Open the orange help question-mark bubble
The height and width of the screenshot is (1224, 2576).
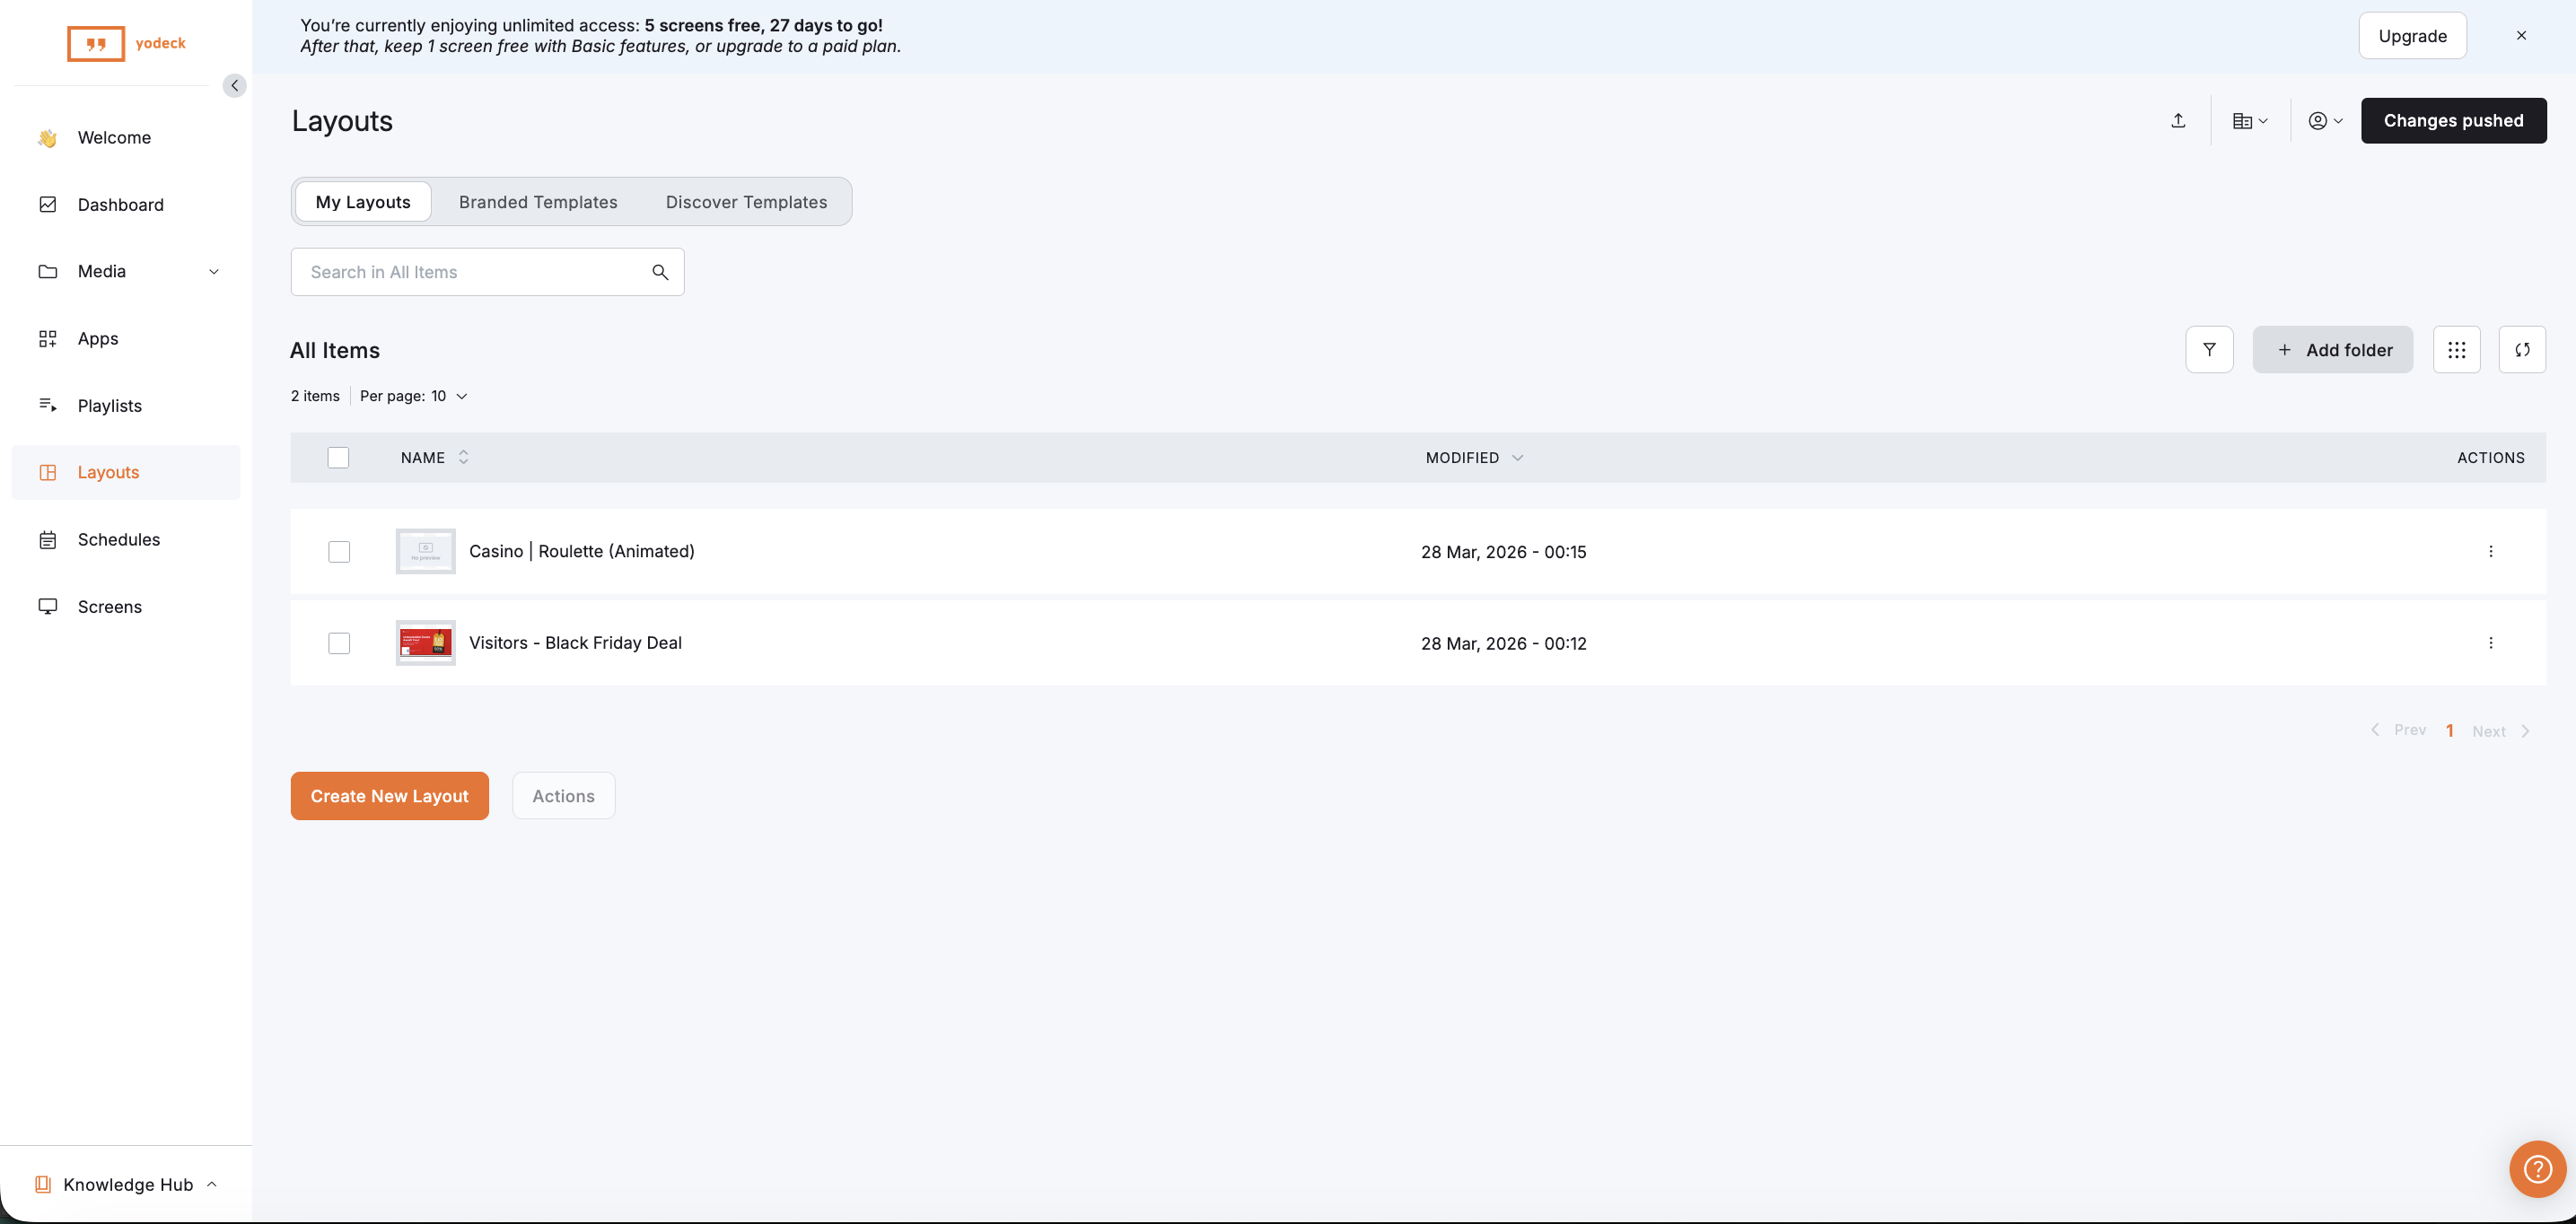pos(2537,1168)
